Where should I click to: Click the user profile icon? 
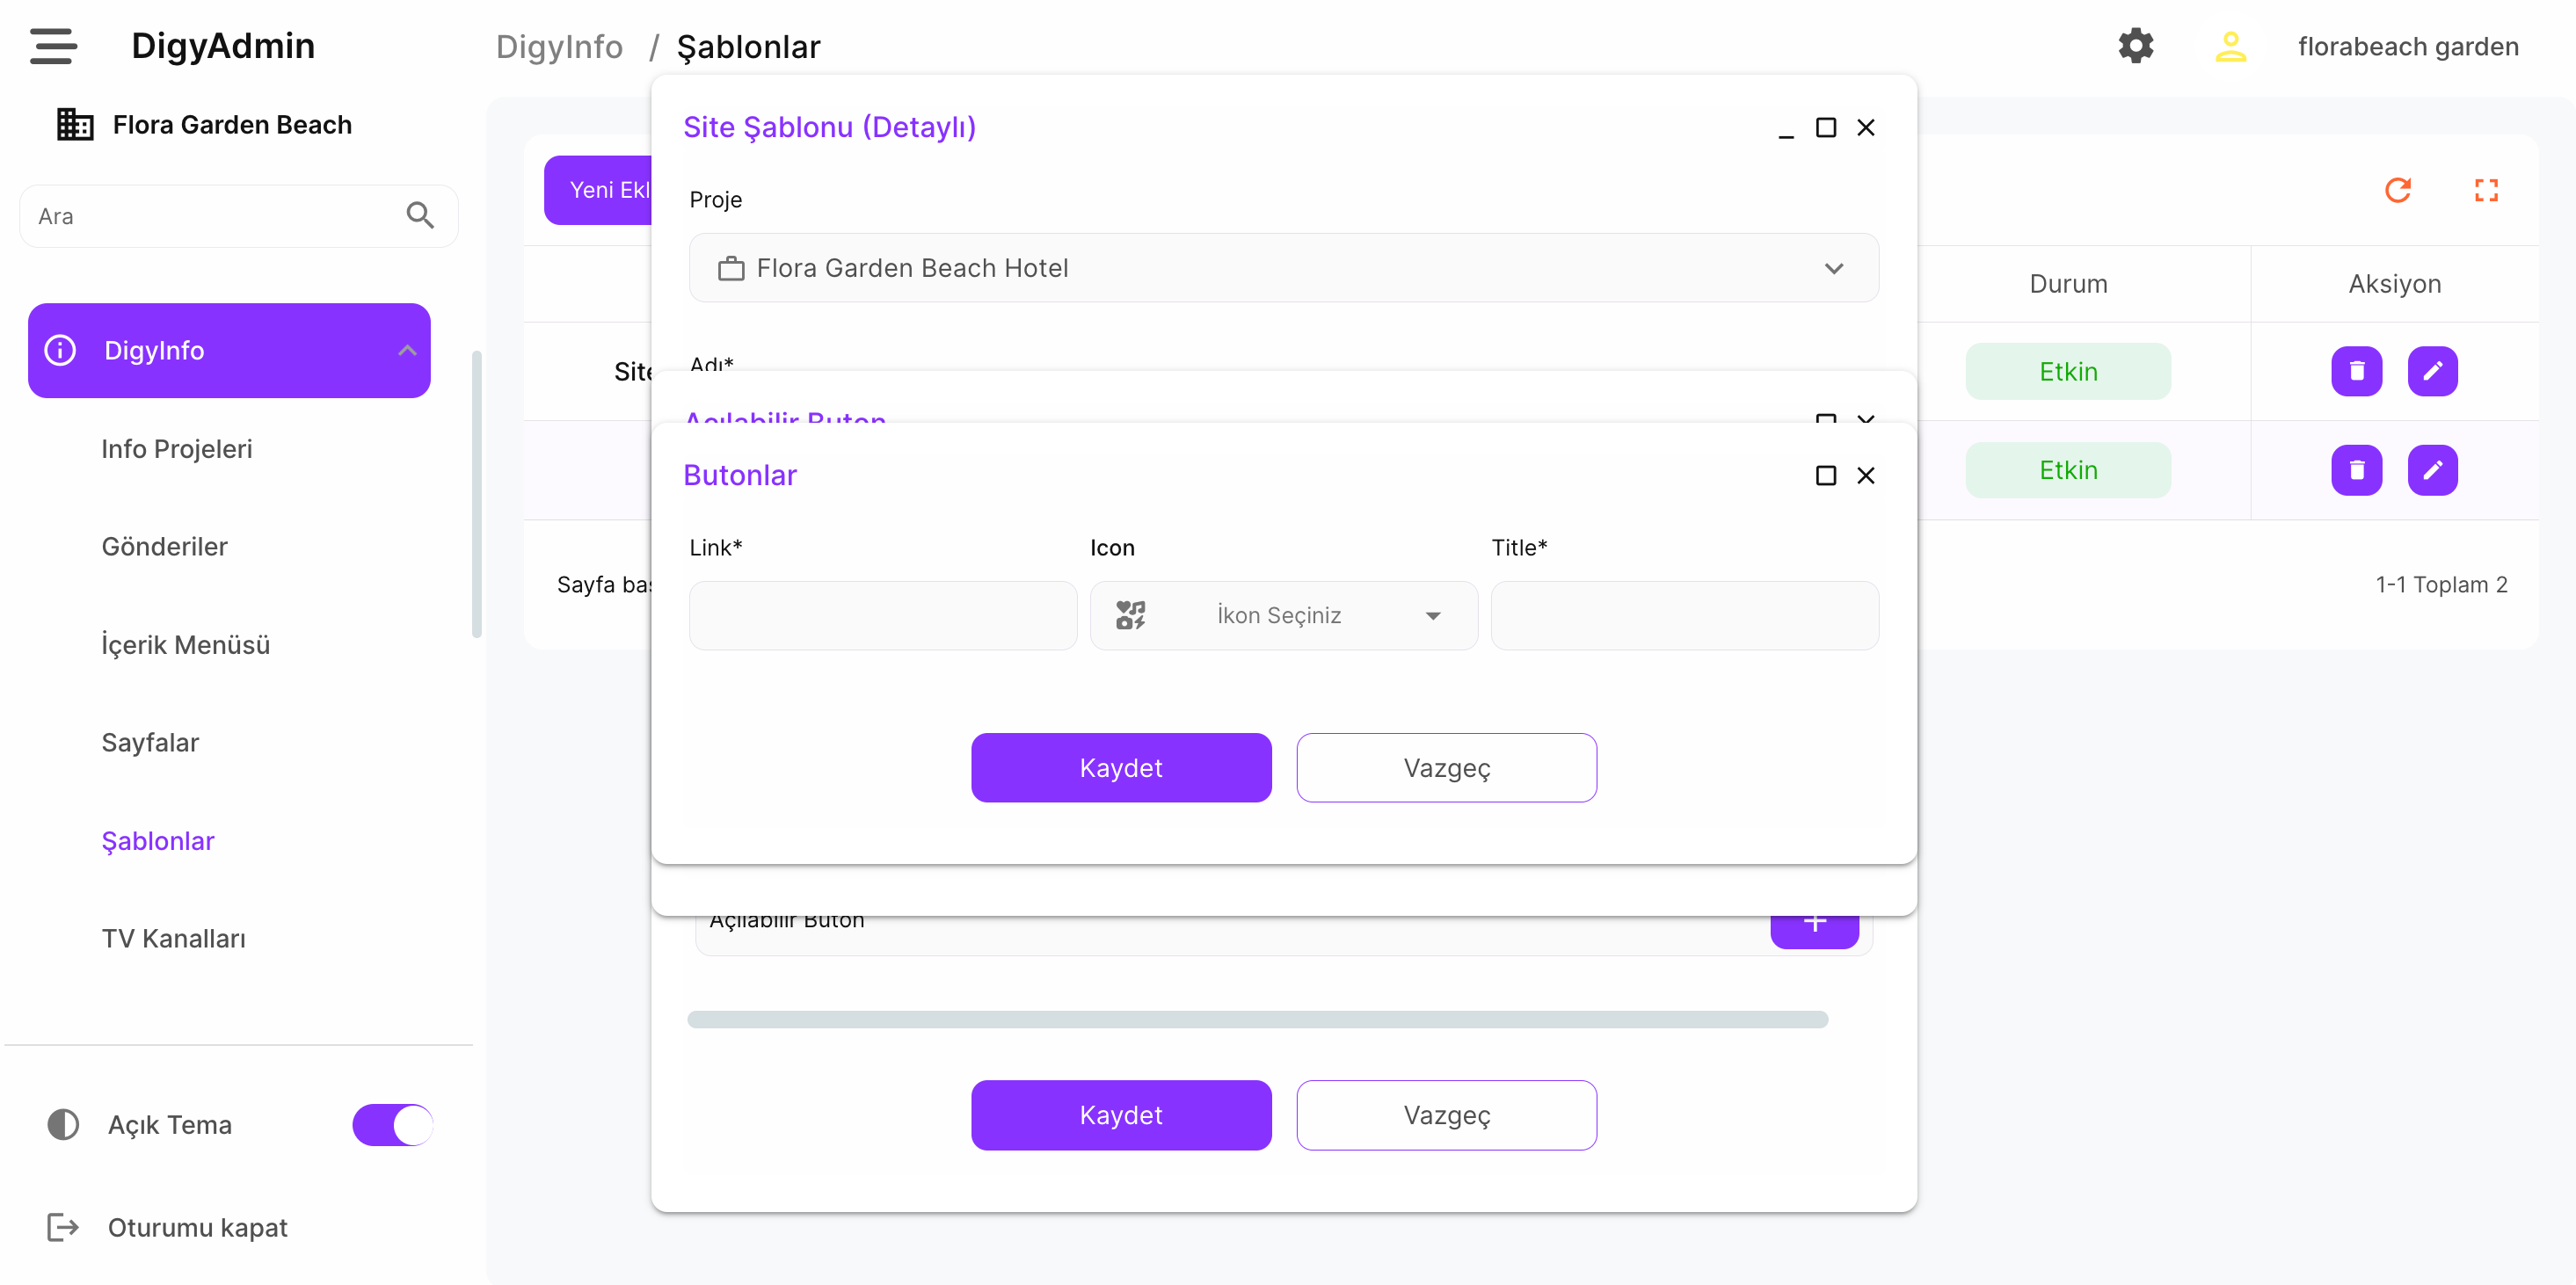[2230, 46]
